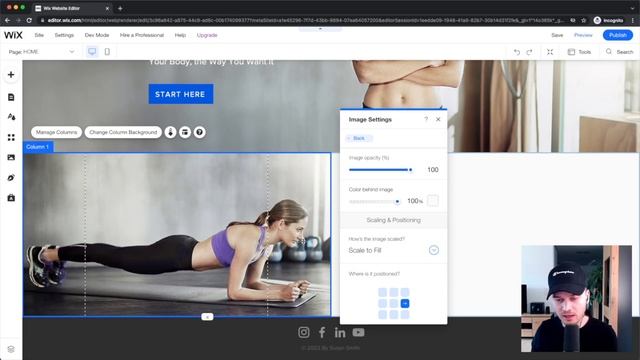Select the middle right position option
This screenshot has height=360, width=640.
pyautogui.click(x=405, y=303)
